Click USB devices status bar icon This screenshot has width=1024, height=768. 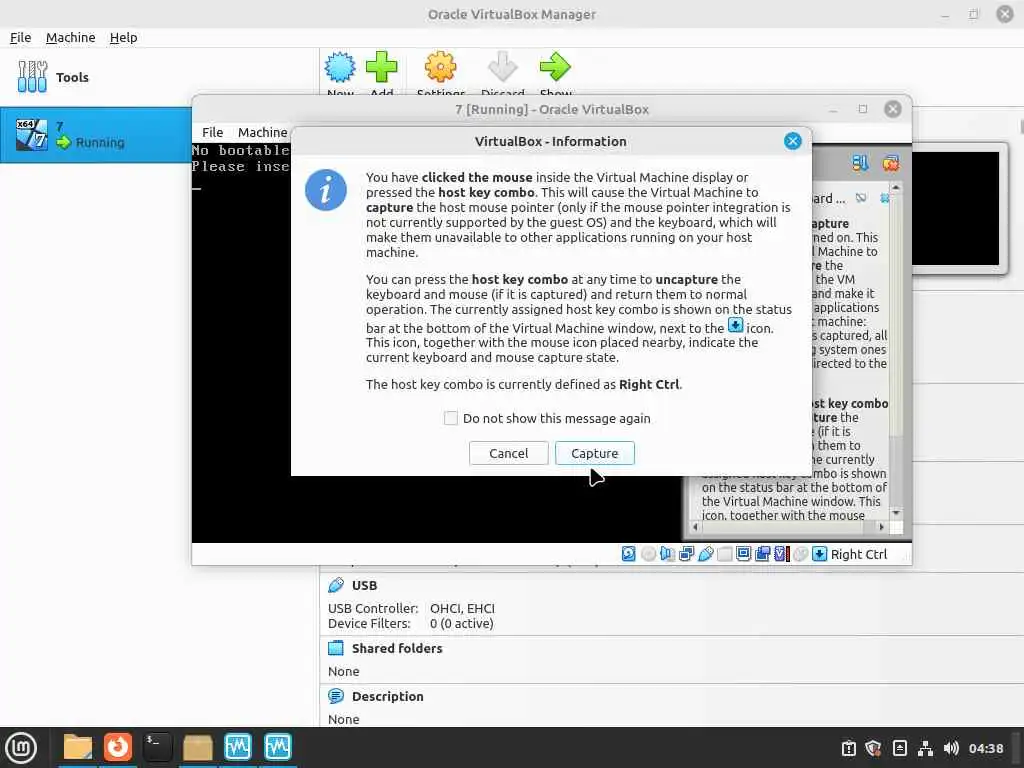tap(705, 554)
